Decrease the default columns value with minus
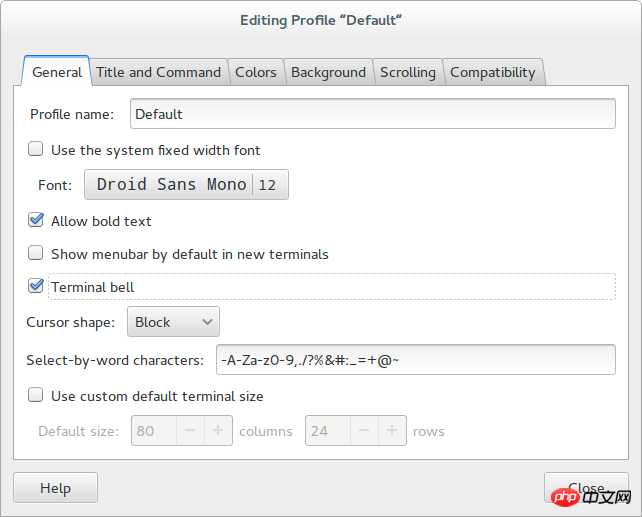Screen dimensions: 642x517 click(190, 431)
